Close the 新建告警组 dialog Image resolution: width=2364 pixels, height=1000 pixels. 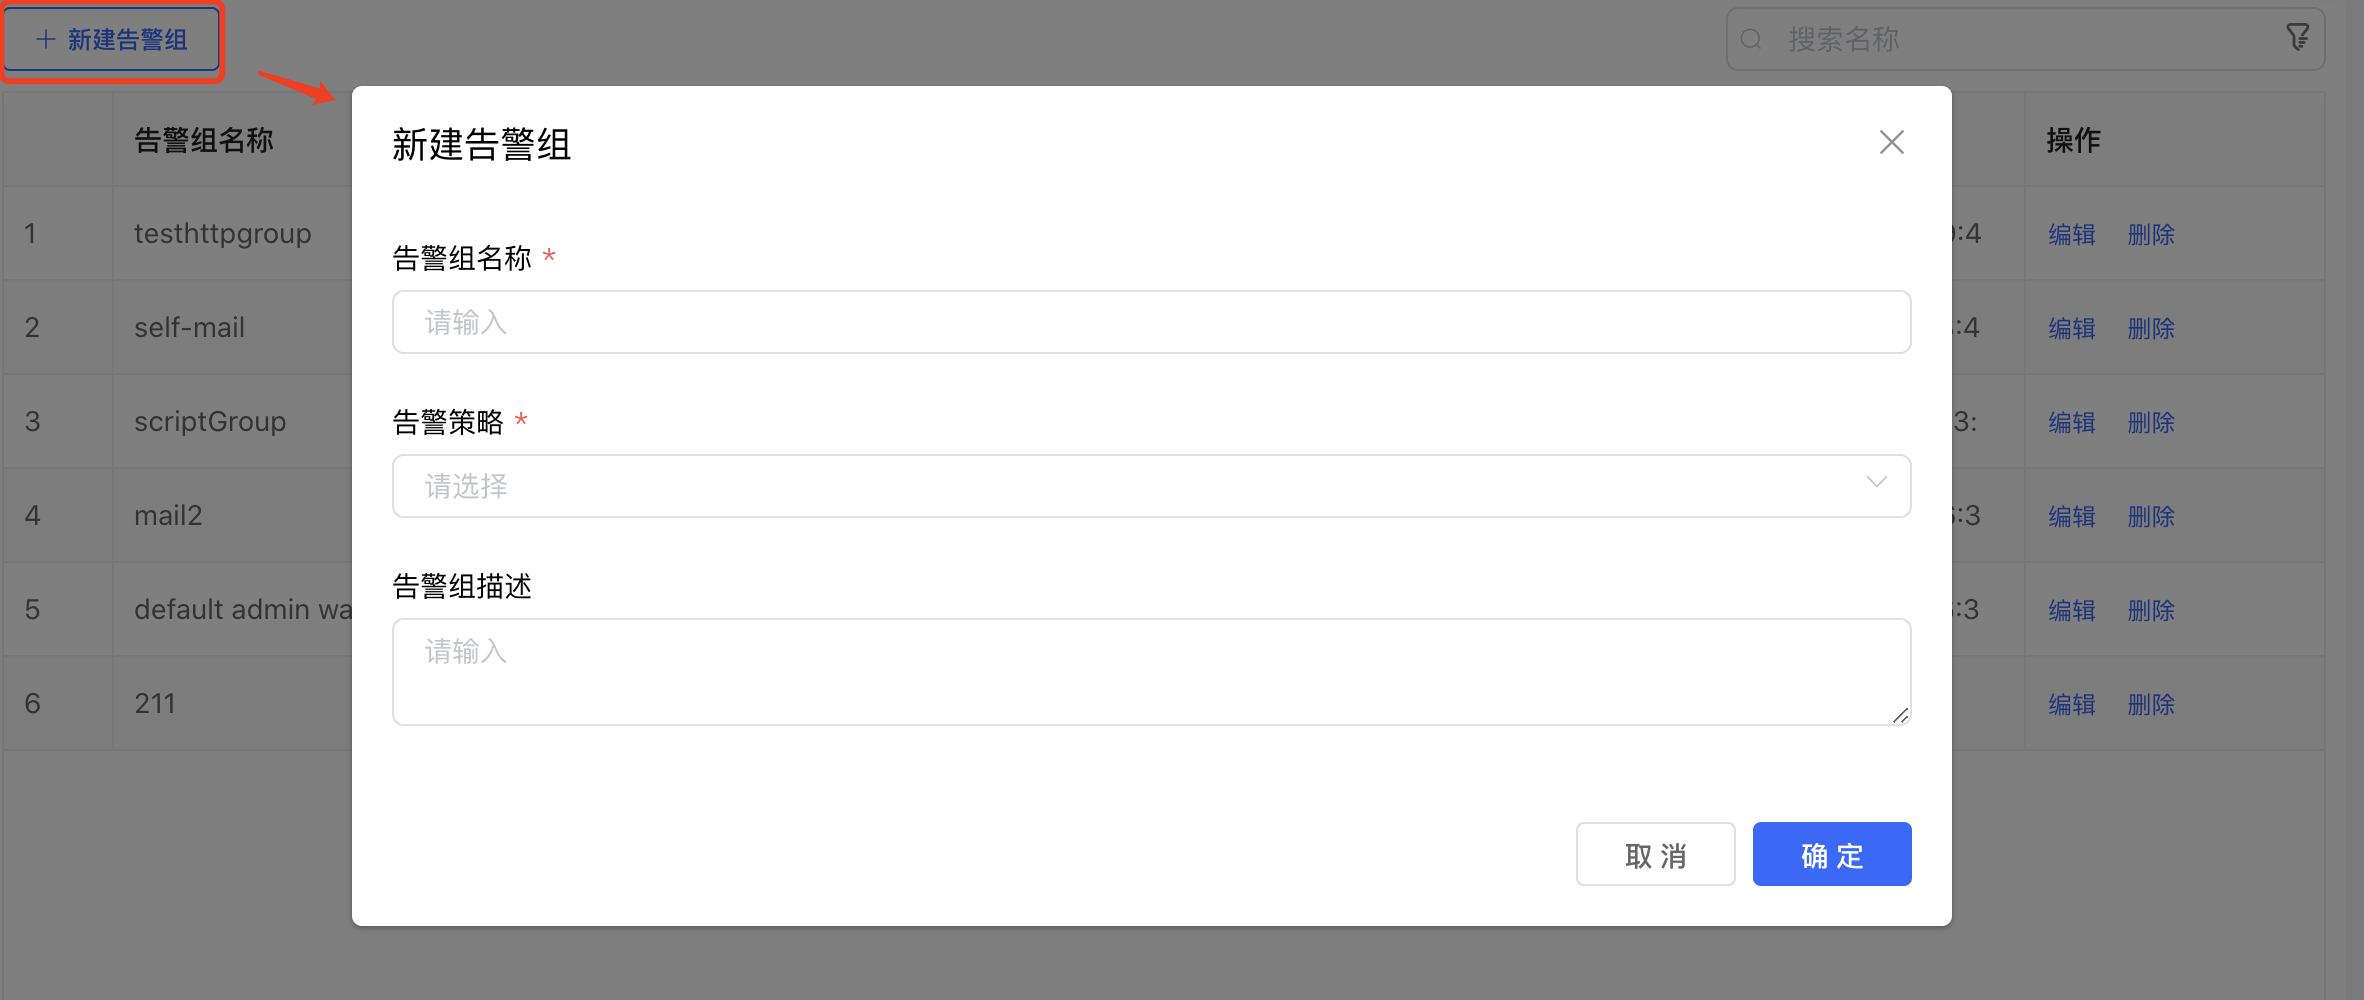click(x=1891, y=142)
